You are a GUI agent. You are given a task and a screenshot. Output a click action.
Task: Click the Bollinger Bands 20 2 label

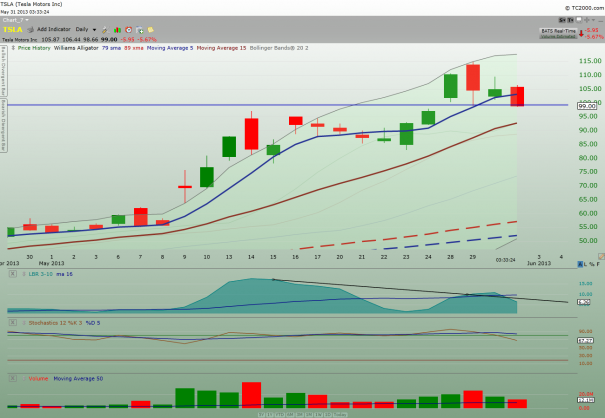click(279, 48)
